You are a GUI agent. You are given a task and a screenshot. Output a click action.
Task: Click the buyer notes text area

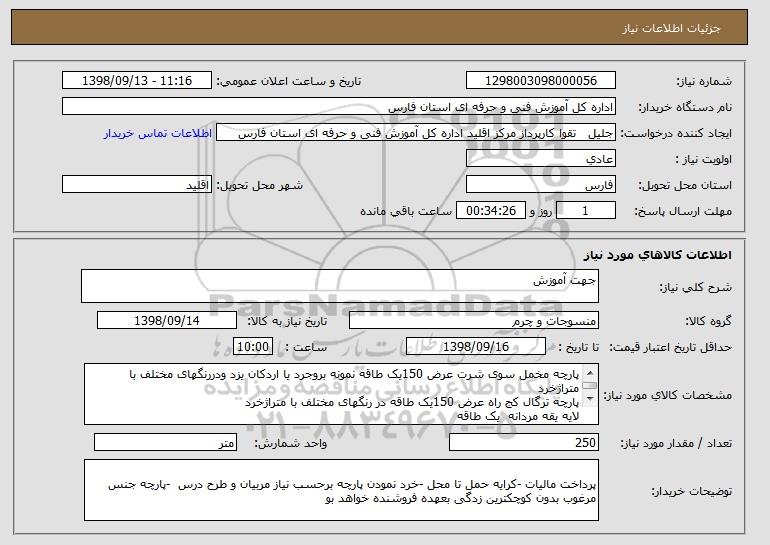(341, 490)
